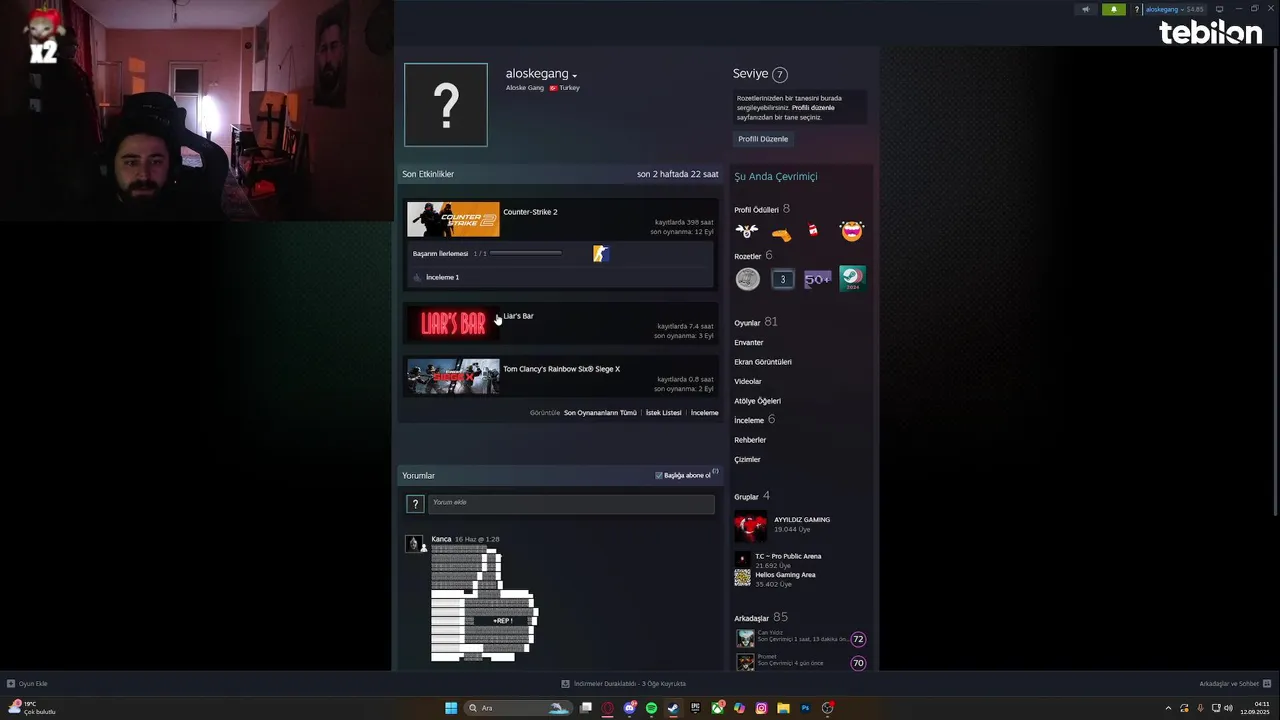Open Son Oynananların Tümü link
This screenshot has width=1280, height=720.
(600, 413)
